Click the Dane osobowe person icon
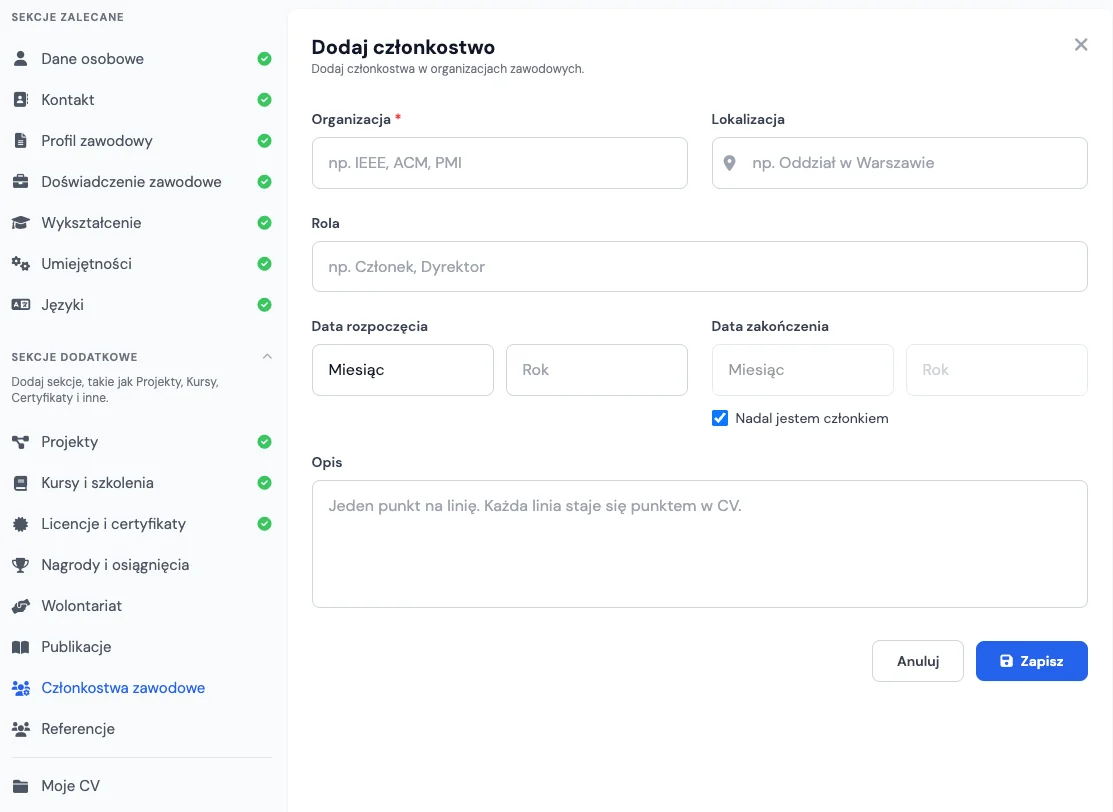 pyautogui.click(x=21, y=59)
